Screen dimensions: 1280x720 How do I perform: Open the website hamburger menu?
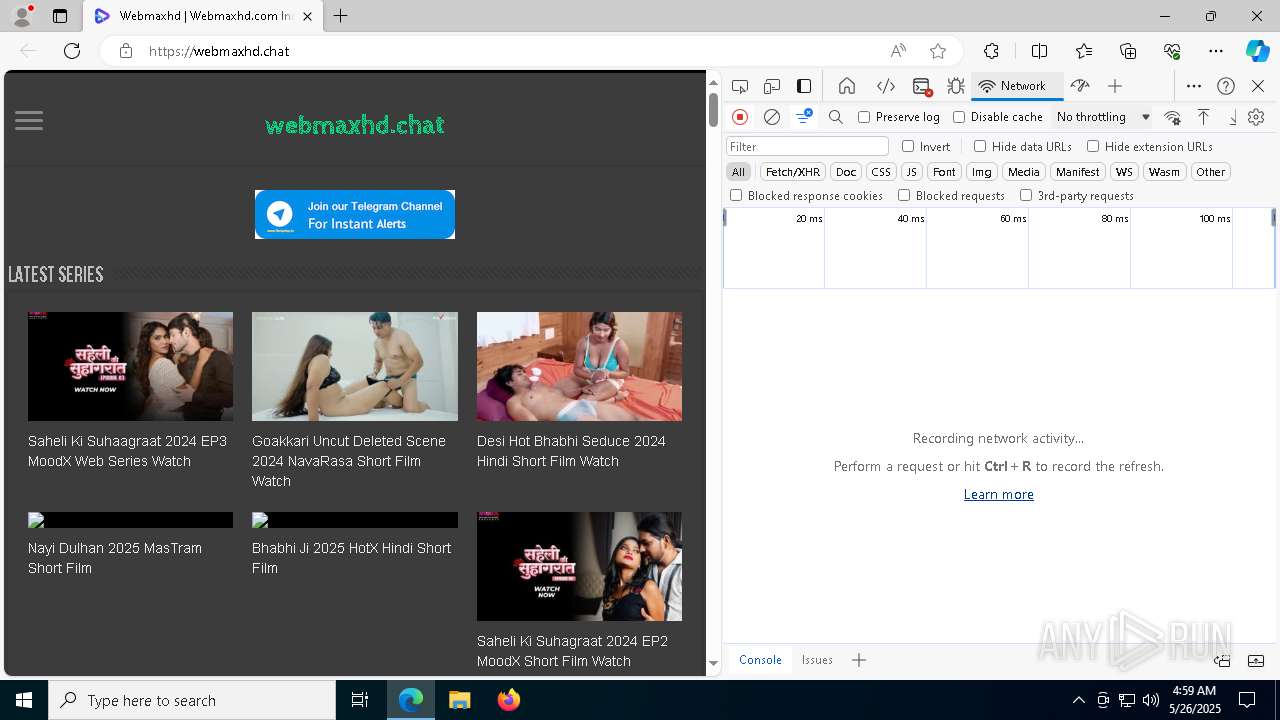(x=29, y=121)
